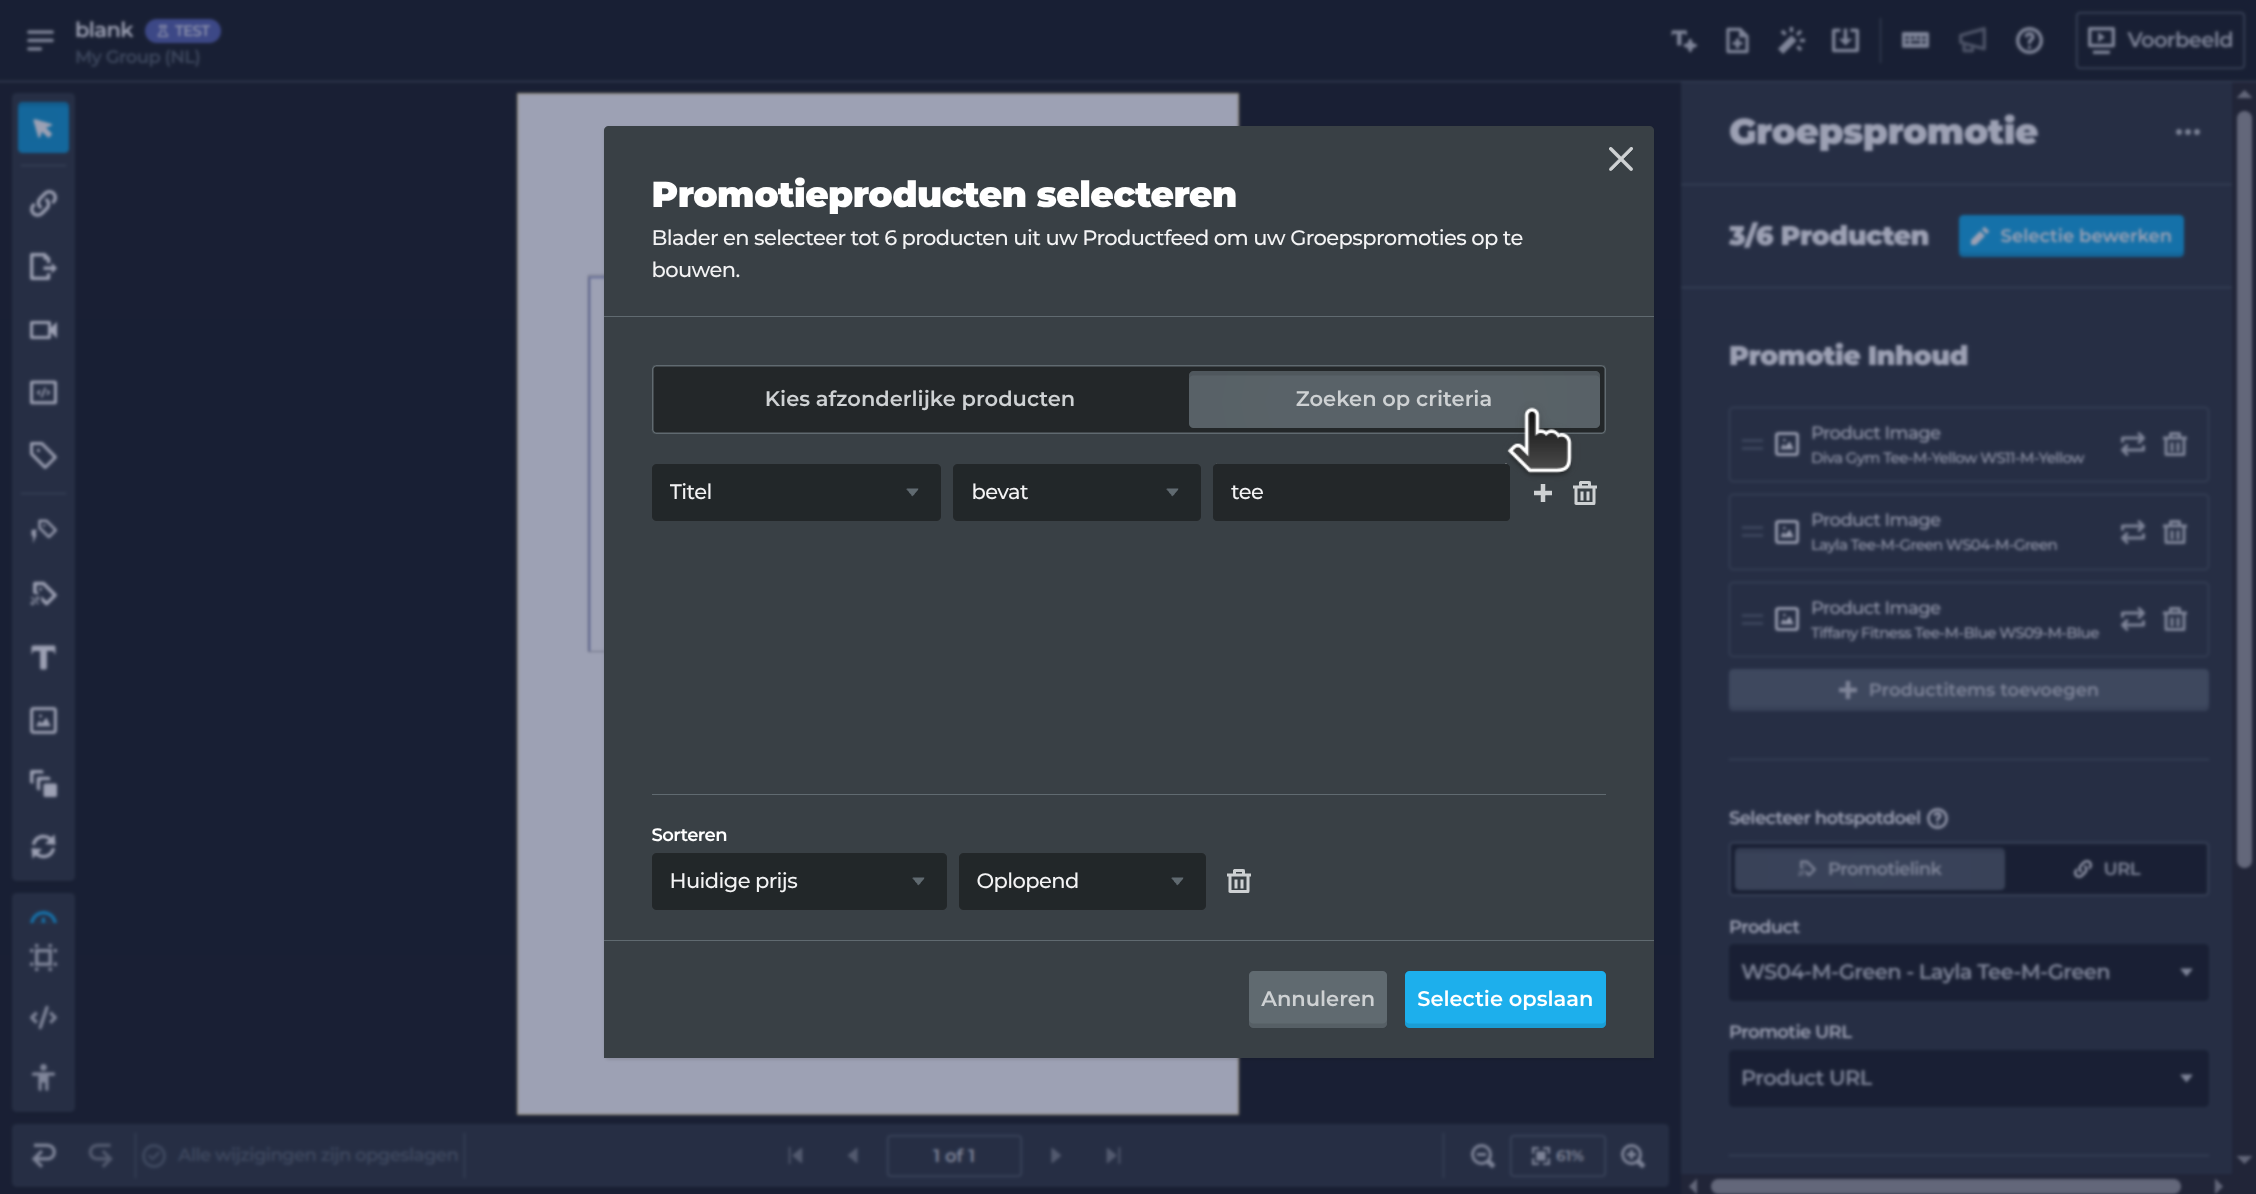This screenshot has height=1194, width=2256.
Task: Select the link tool in left toolbar
Action: [x=43, y=204]
